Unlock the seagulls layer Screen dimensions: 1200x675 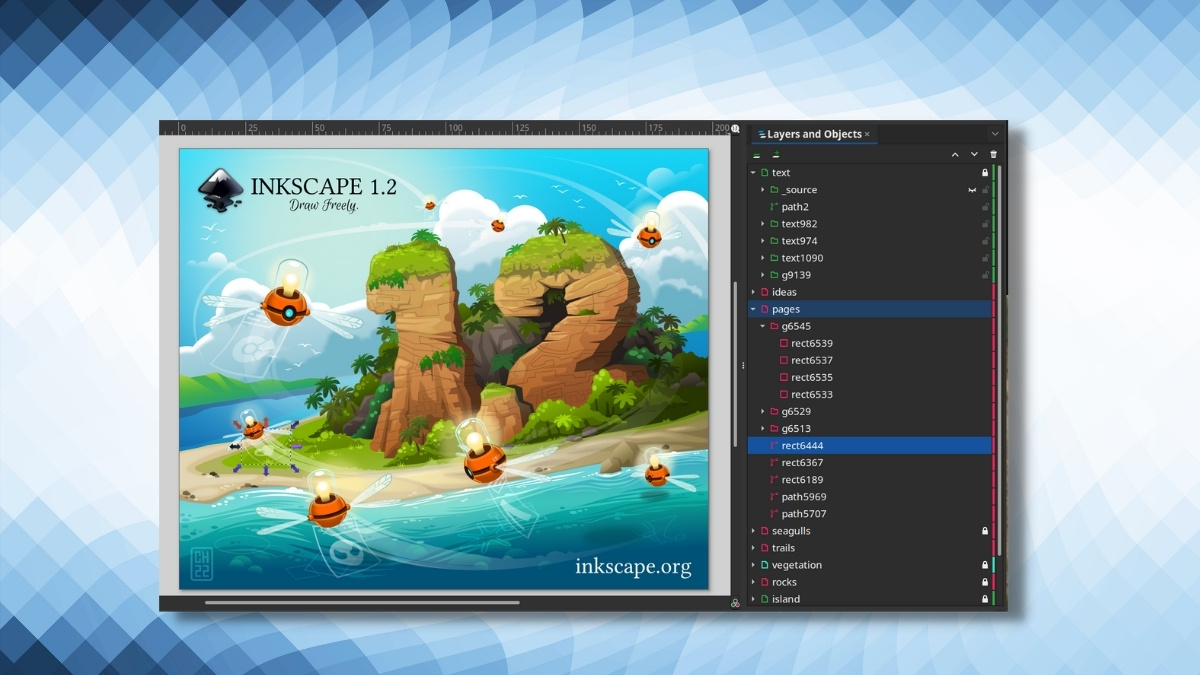(x=985, y=530)
